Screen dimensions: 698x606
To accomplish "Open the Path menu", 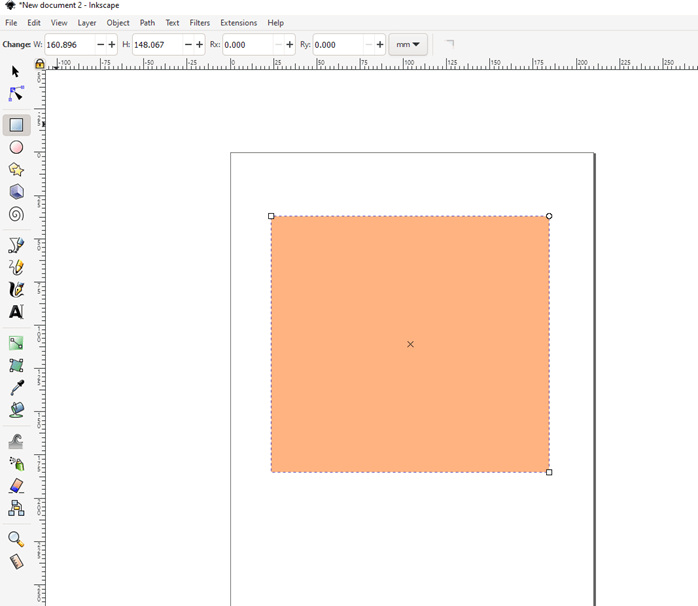I will [x=147, y=23].
